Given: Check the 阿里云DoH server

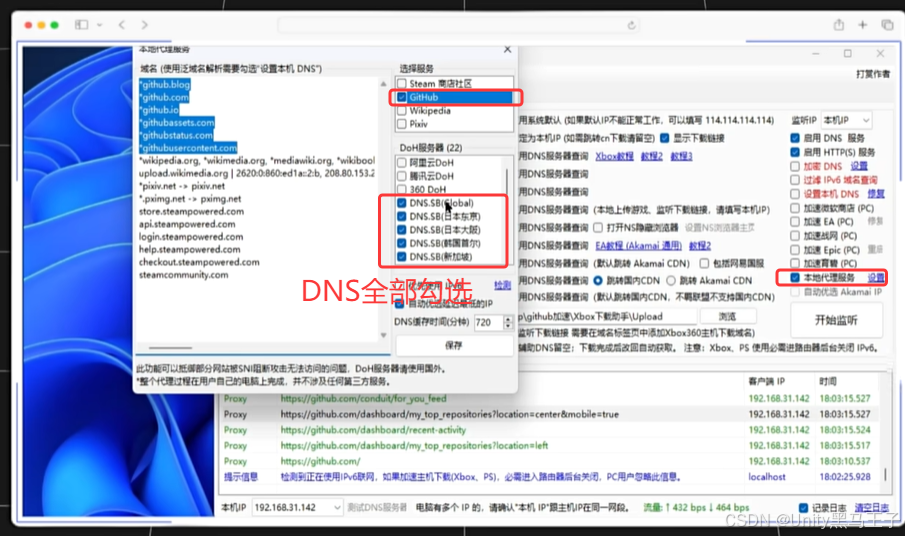Looking at the screenshot, I should click(402, 163).
